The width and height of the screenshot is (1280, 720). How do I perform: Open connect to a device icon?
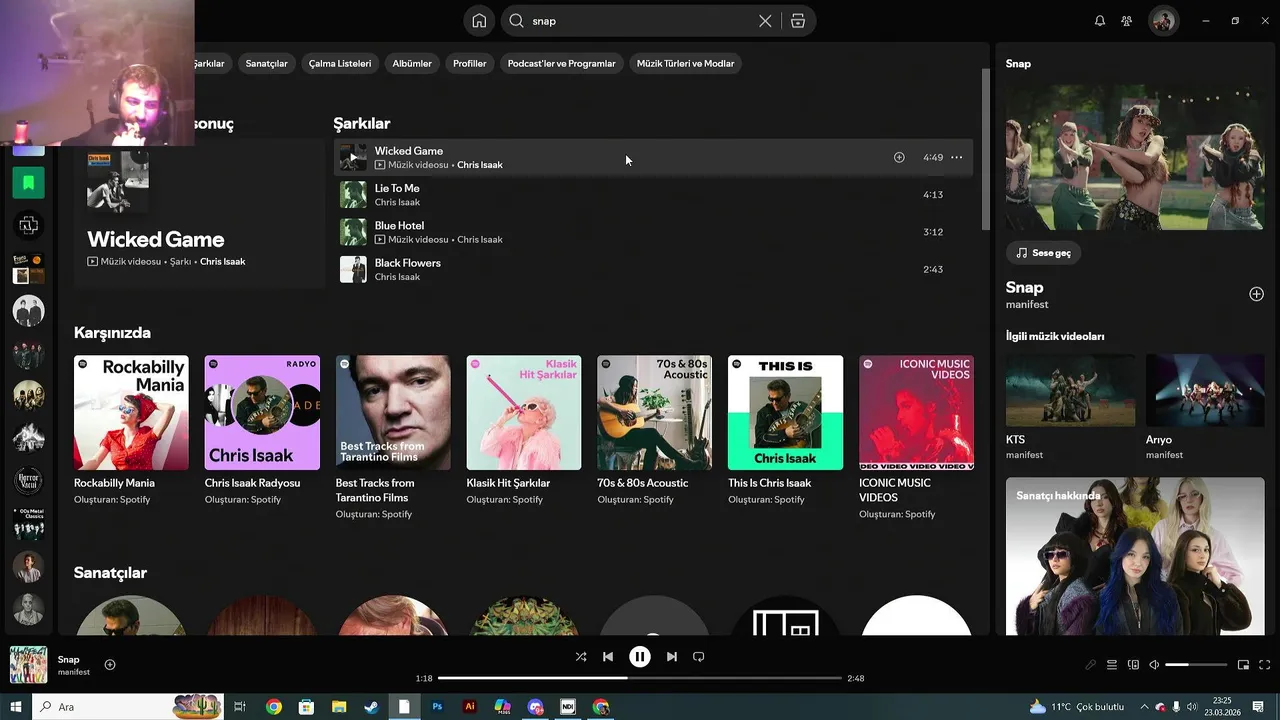click(1133, 665)
